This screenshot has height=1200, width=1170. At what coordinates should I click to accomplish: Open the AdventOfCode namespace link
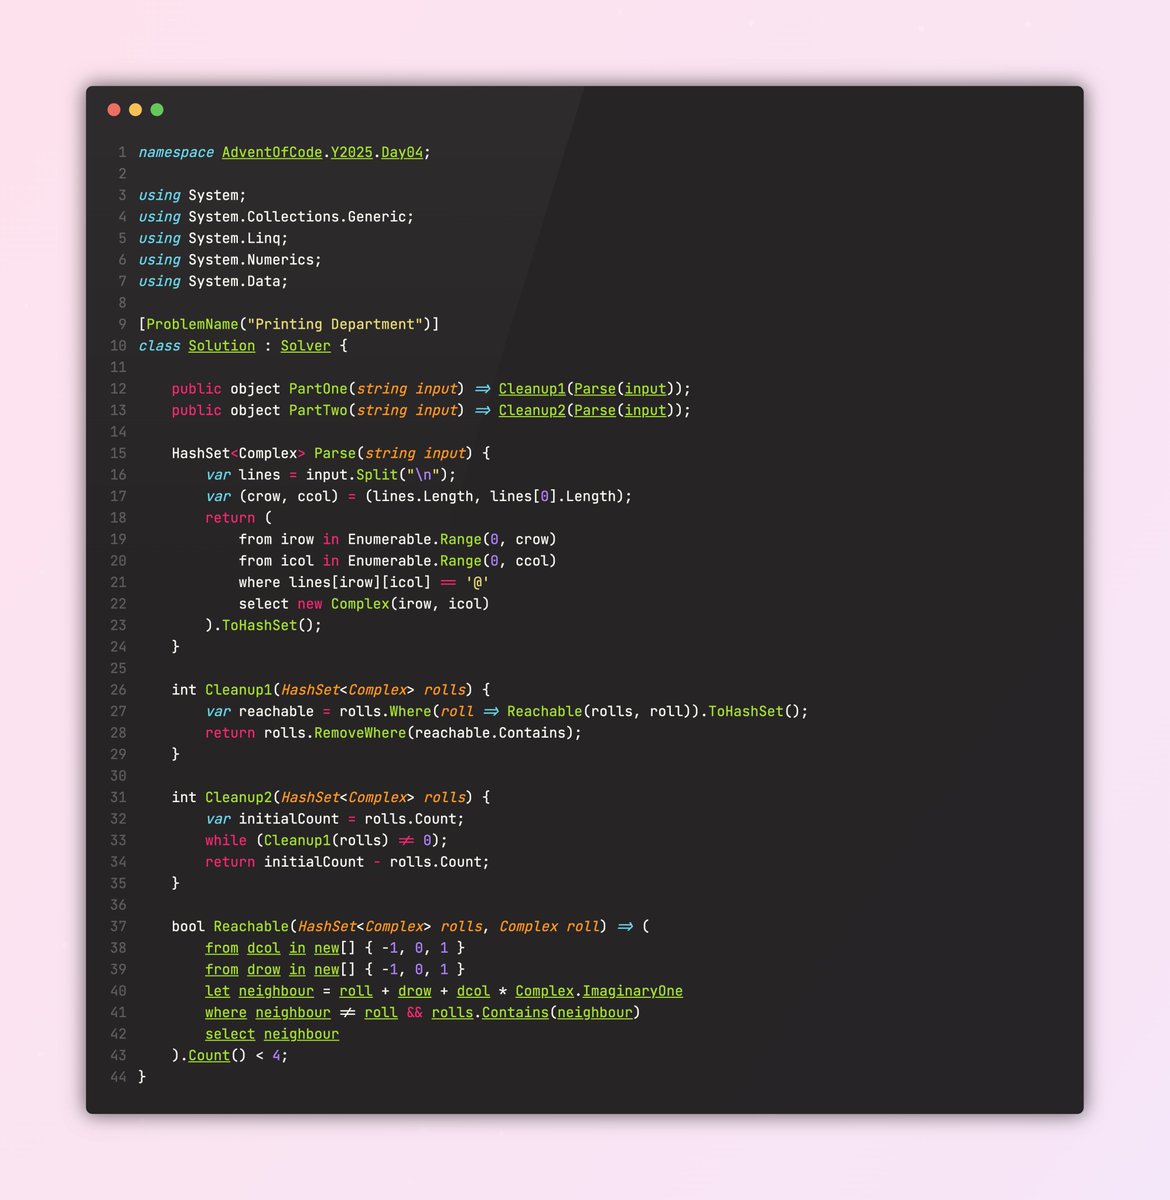click(x=270, y=152)
